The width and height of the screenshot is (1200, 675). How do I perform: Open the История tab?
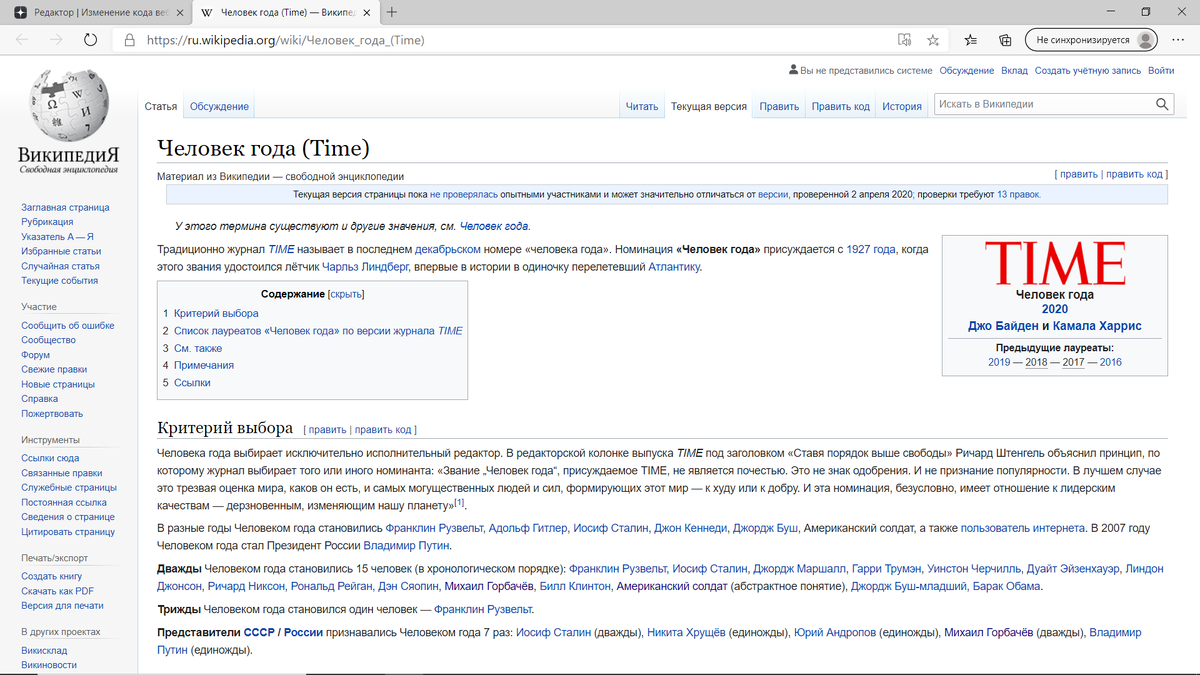[902, 106]
